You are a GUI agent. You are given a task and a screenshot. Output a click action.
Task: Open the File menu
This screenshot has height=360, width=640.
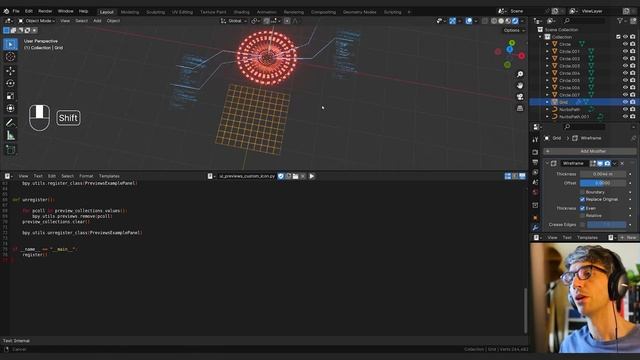tap(16, 11)
